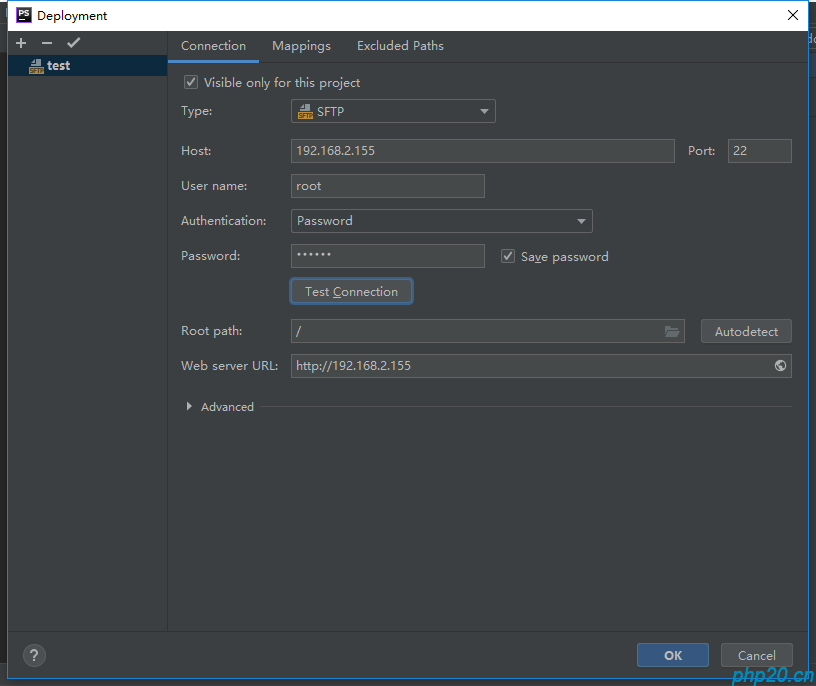Select the test SFTP server entry
Image resolution: width=816 pixels, height=686 pixels.
coord(87,66)
